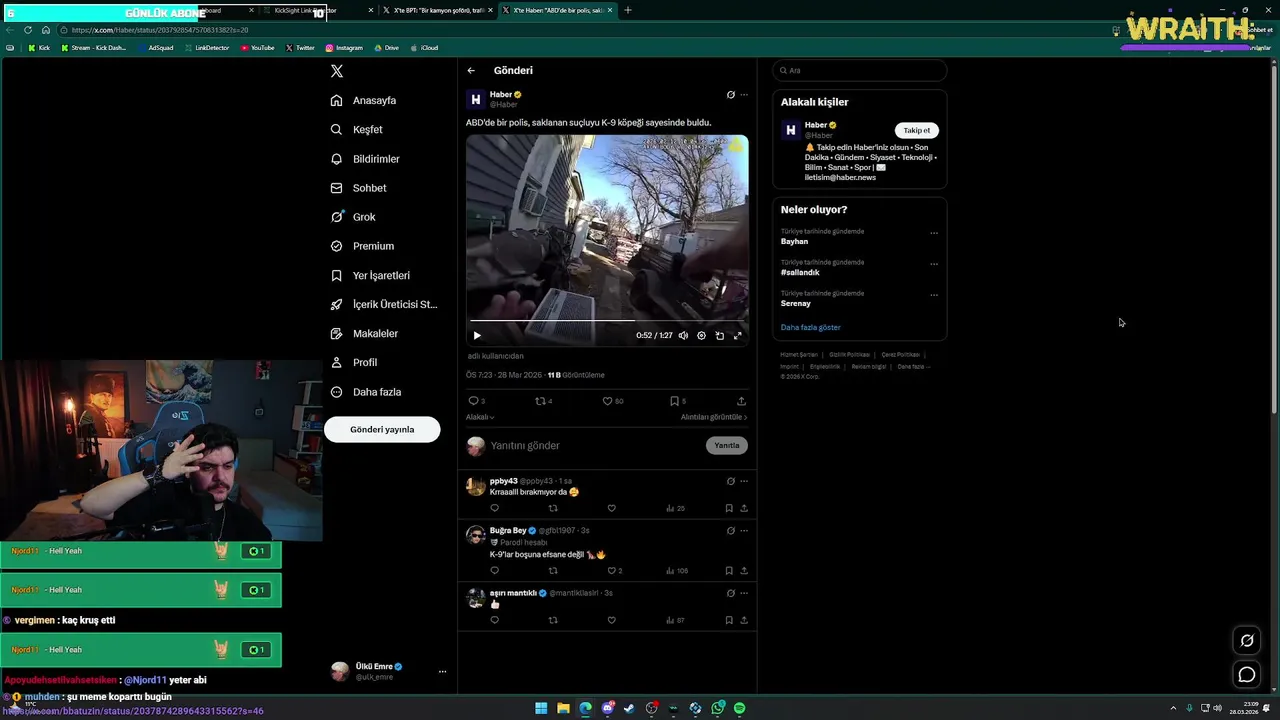Screen dimensions: 1280x720
Task: Bookmark Haber's main post
Action: (x=677, y=401)
